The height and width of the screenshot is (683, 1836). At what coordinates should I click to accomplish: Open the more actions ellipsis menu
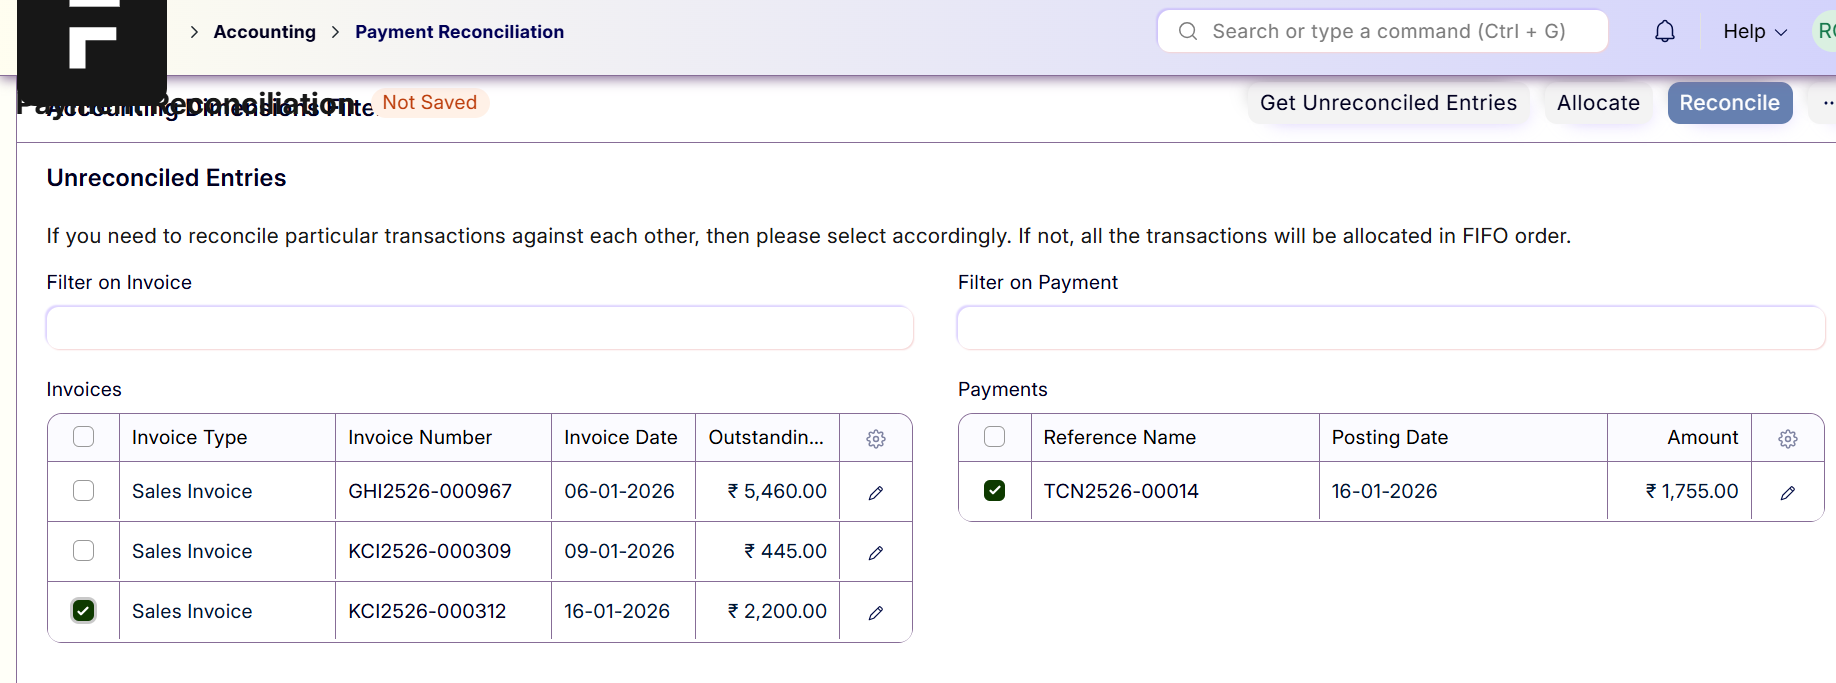[x=1826, y=103]
